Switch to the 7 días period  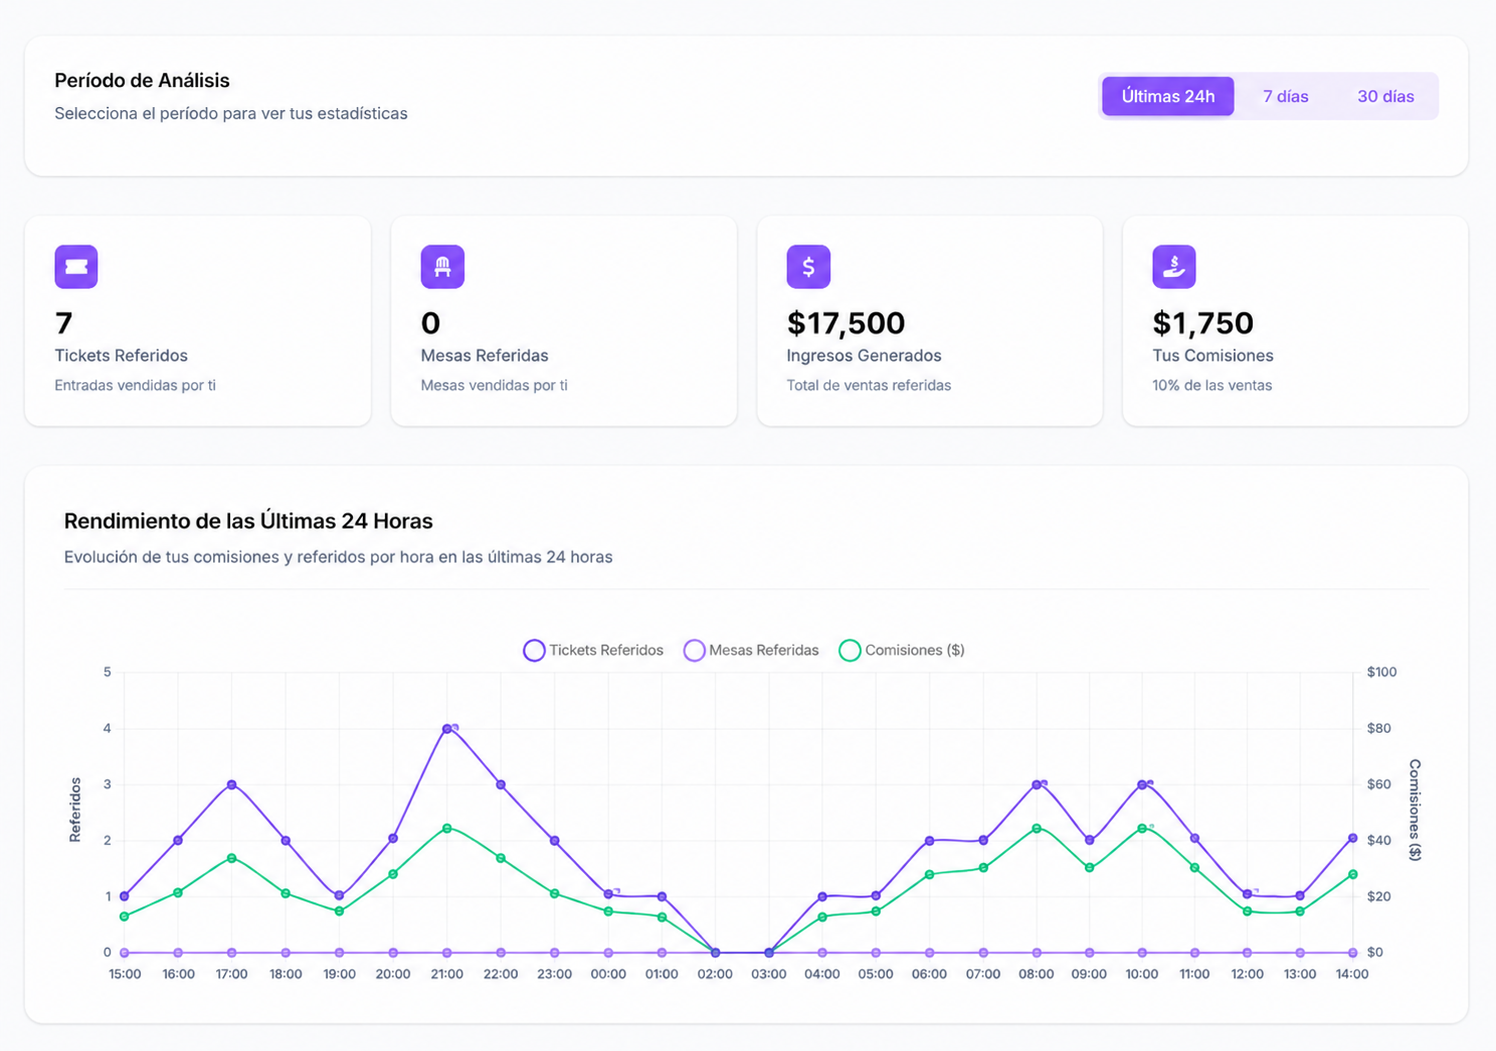click(x=1285, y=96)
